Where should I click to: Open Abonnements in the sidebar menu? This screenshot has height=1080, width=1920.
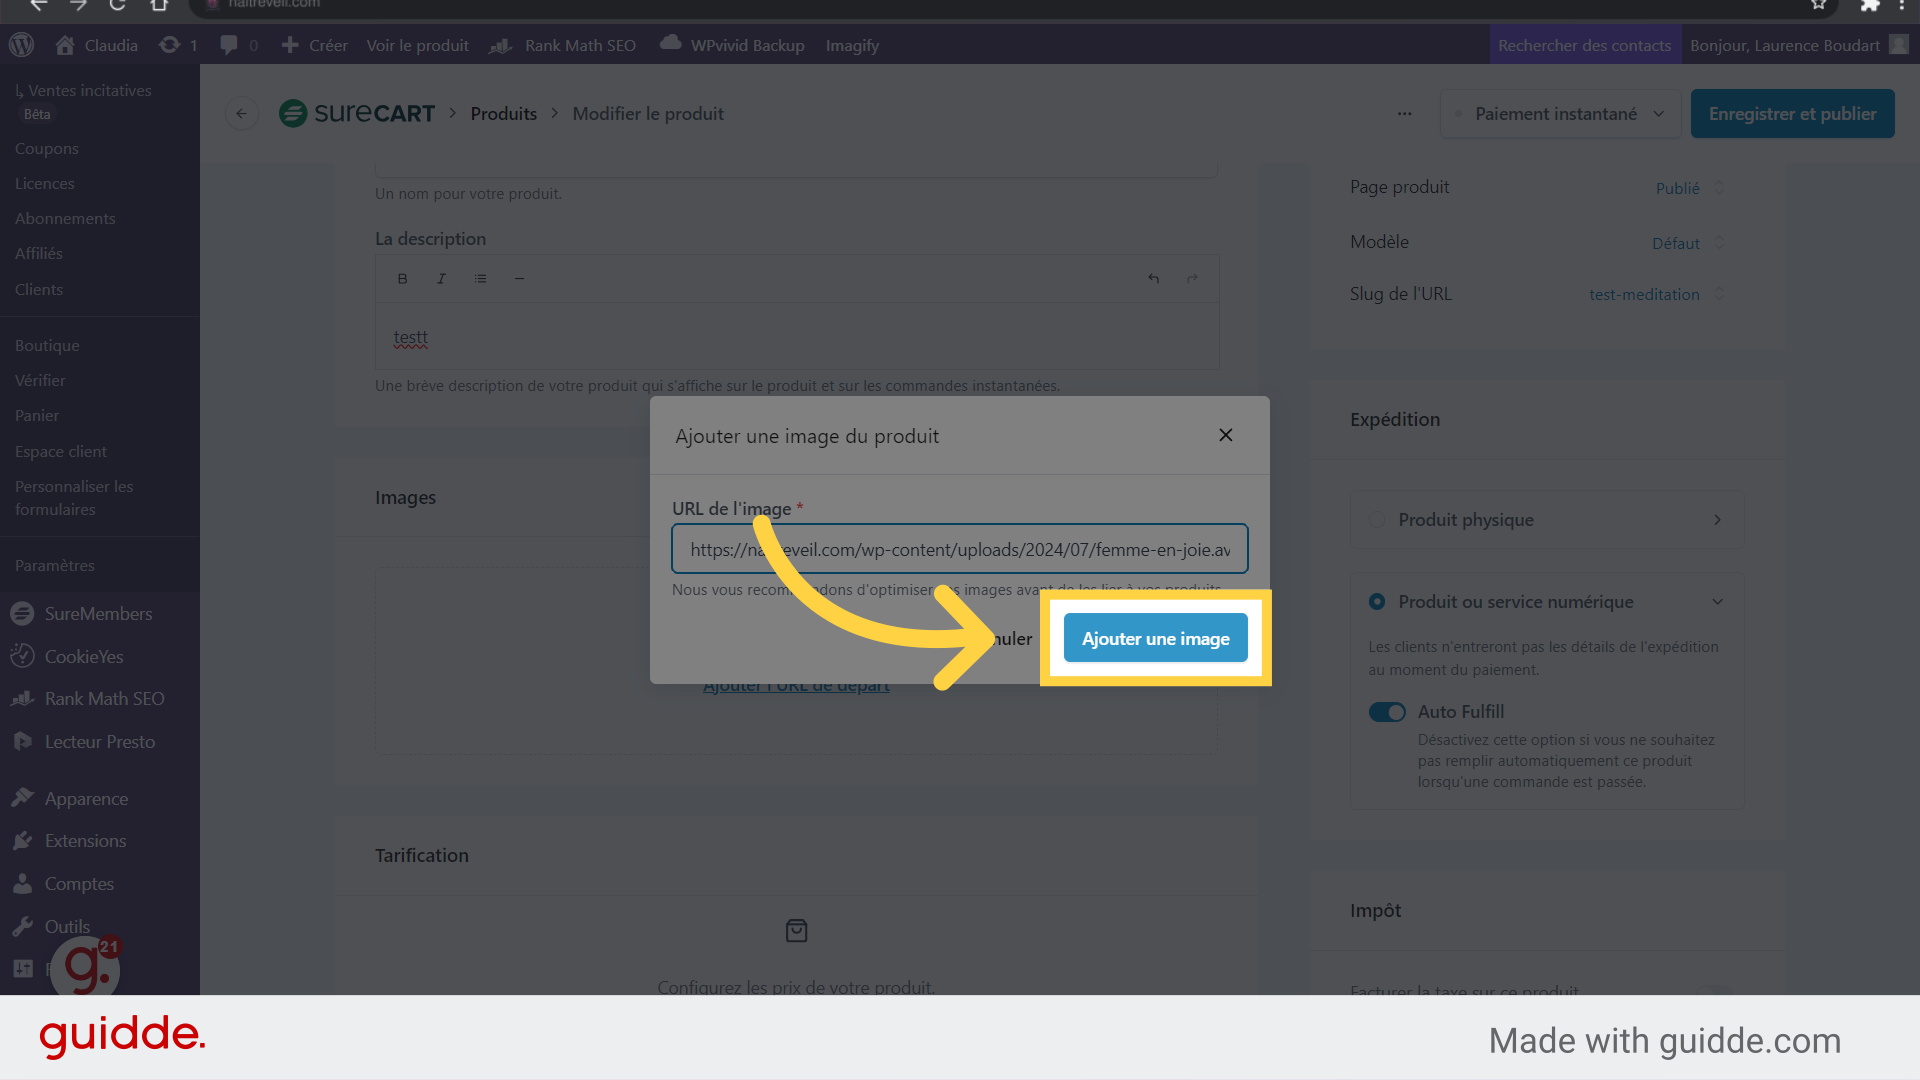(x=65, y=219)
